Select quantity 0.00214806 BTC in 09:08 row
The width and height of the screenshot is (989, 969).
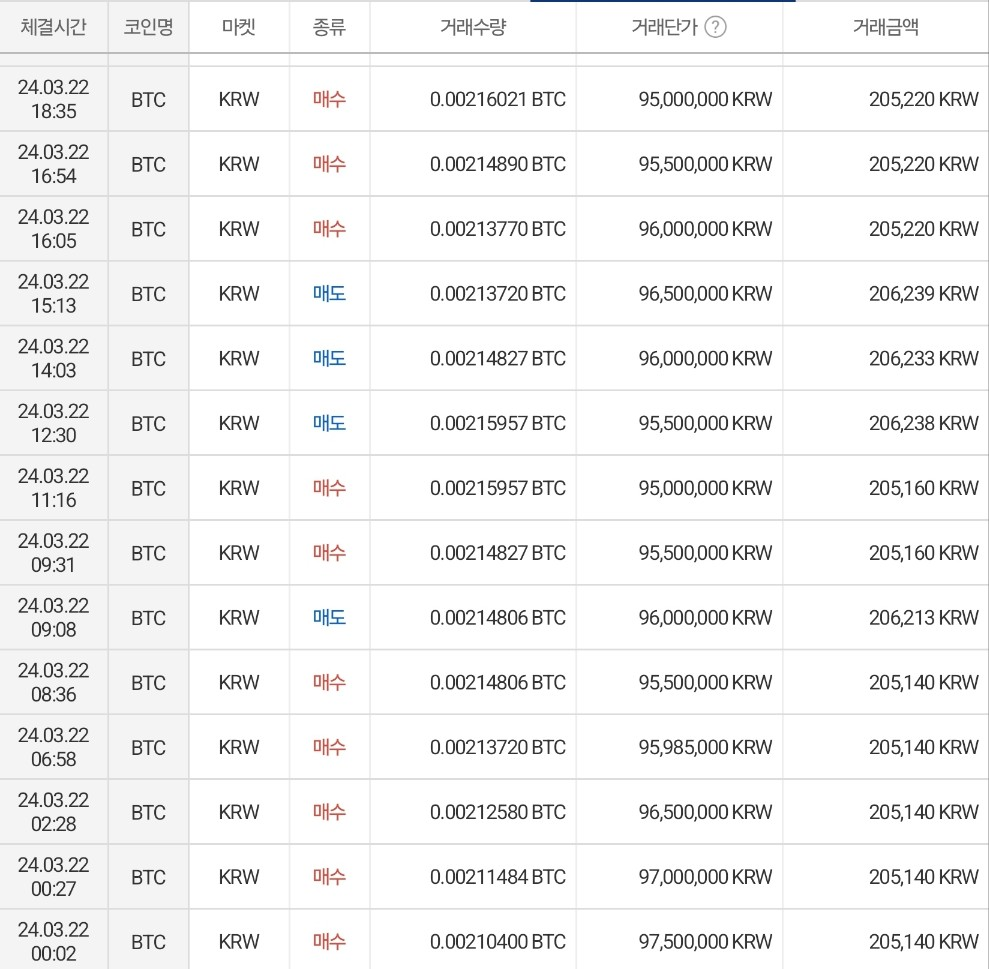tap(498, 618)
